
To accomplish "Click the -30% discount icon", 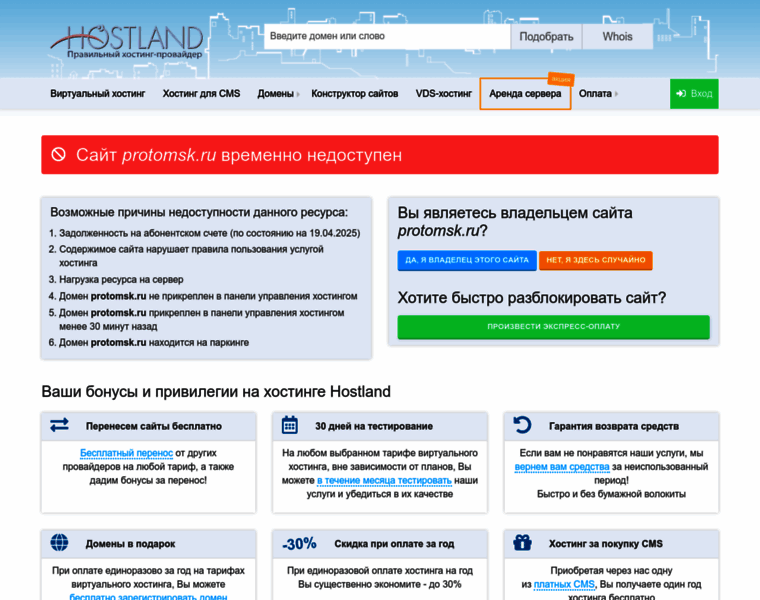I will [300, 544].
